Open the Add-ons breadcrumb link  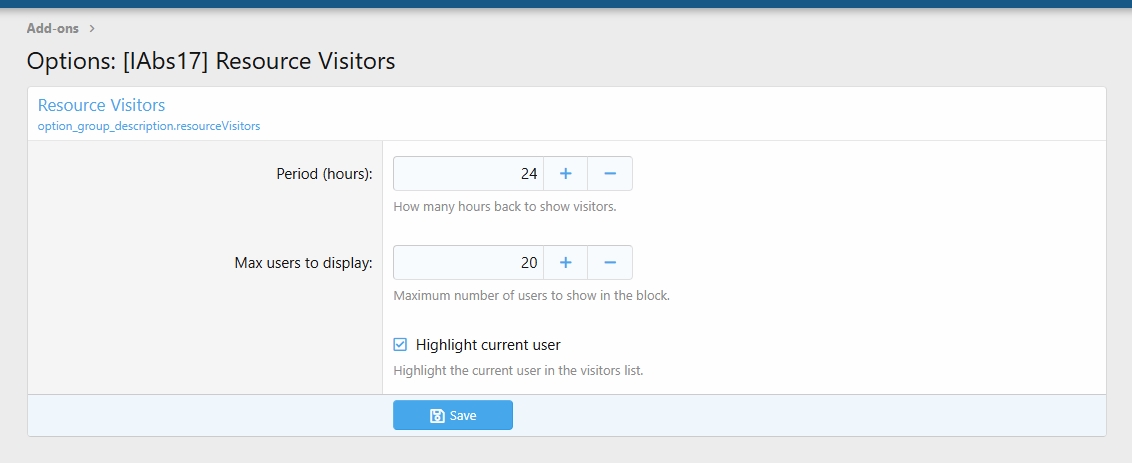coord(53,29)
